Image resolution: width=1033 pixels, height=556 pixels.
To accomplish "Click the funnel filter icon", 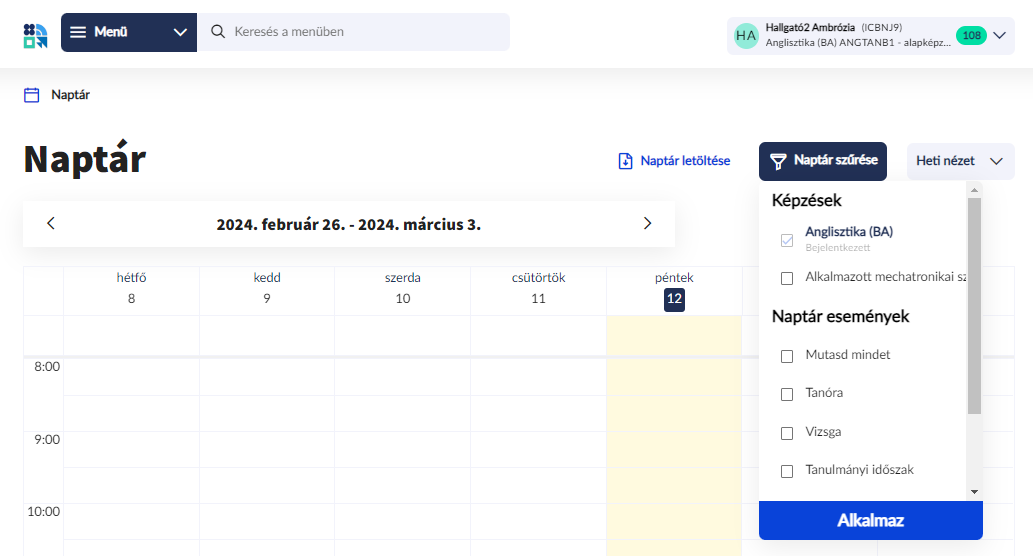I will point(778,161).
